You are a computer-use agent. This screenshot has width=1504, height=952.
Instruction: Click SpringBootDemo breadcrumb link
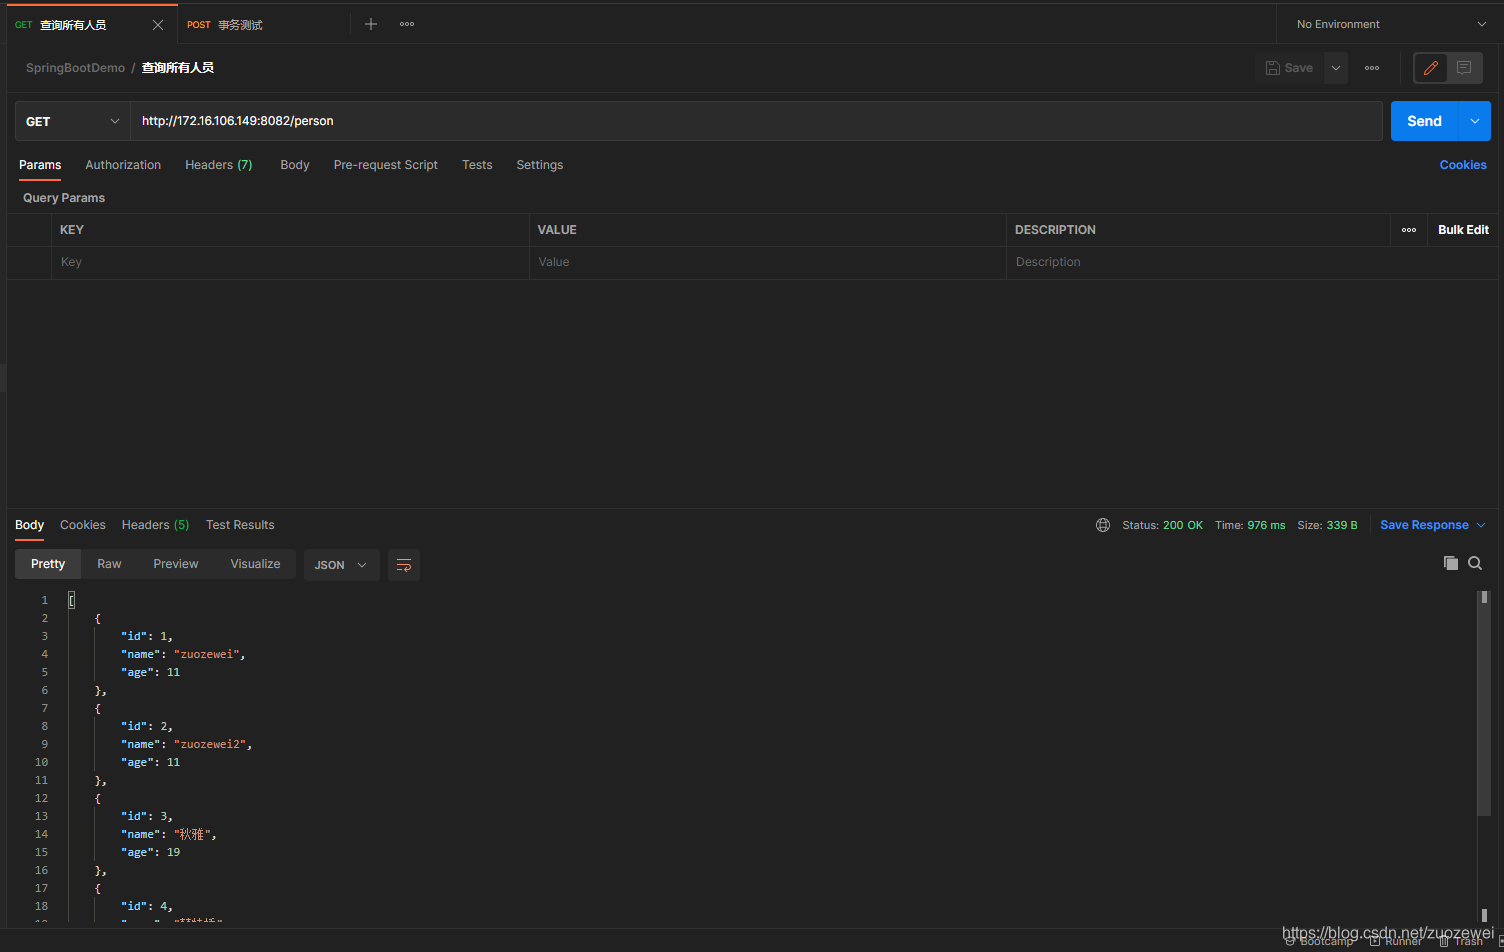pos(75,68)
